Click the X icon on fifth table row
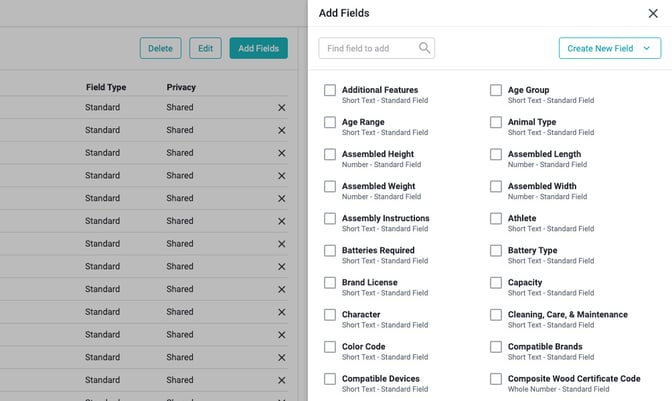672x401 pixels. [x=281, y=198]
